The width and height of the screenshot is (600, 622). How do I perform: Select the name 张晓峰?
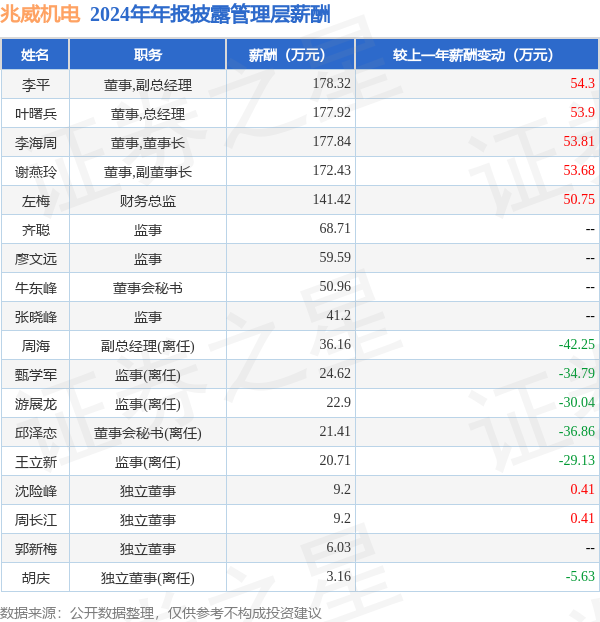(x=35, y=317)
